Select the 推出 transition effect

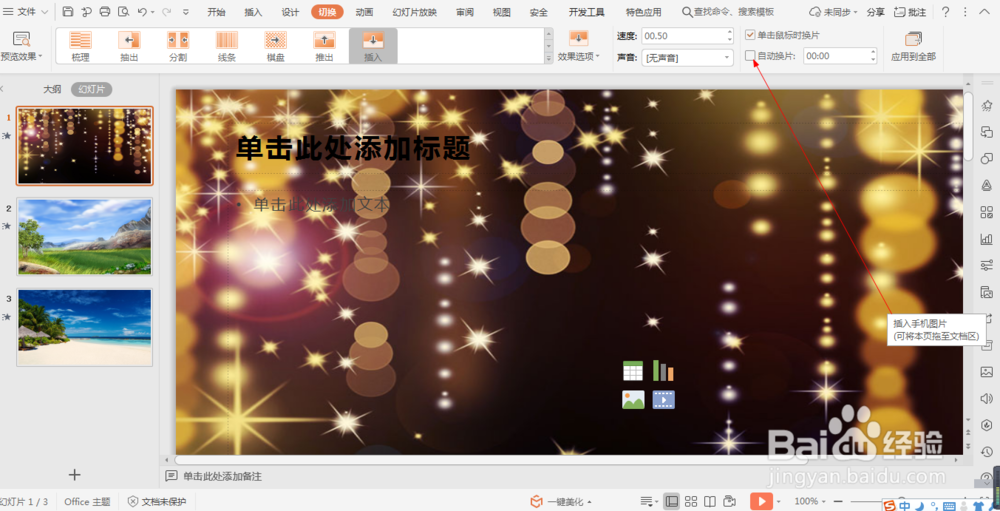324,47
